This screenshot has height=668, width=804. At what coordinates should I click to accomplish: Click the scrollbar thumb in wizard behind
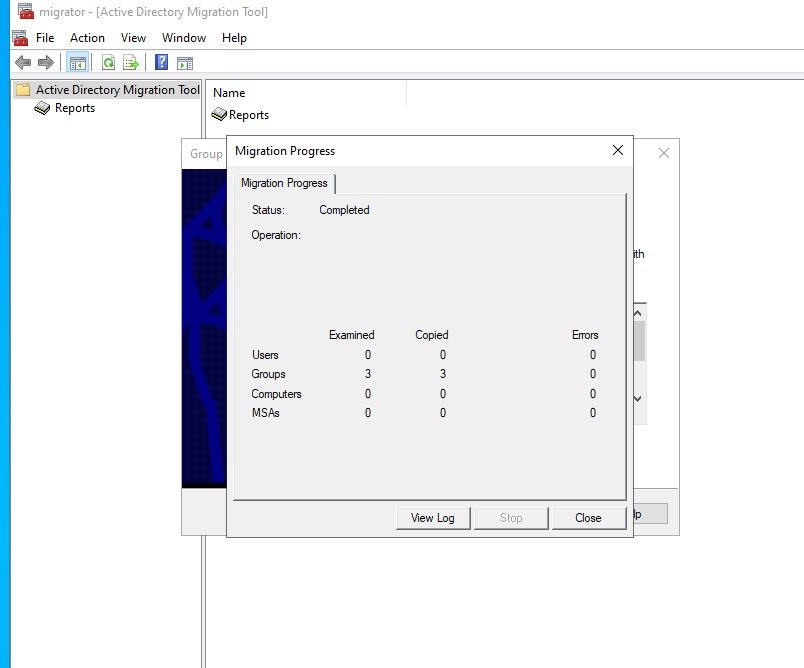639,341
